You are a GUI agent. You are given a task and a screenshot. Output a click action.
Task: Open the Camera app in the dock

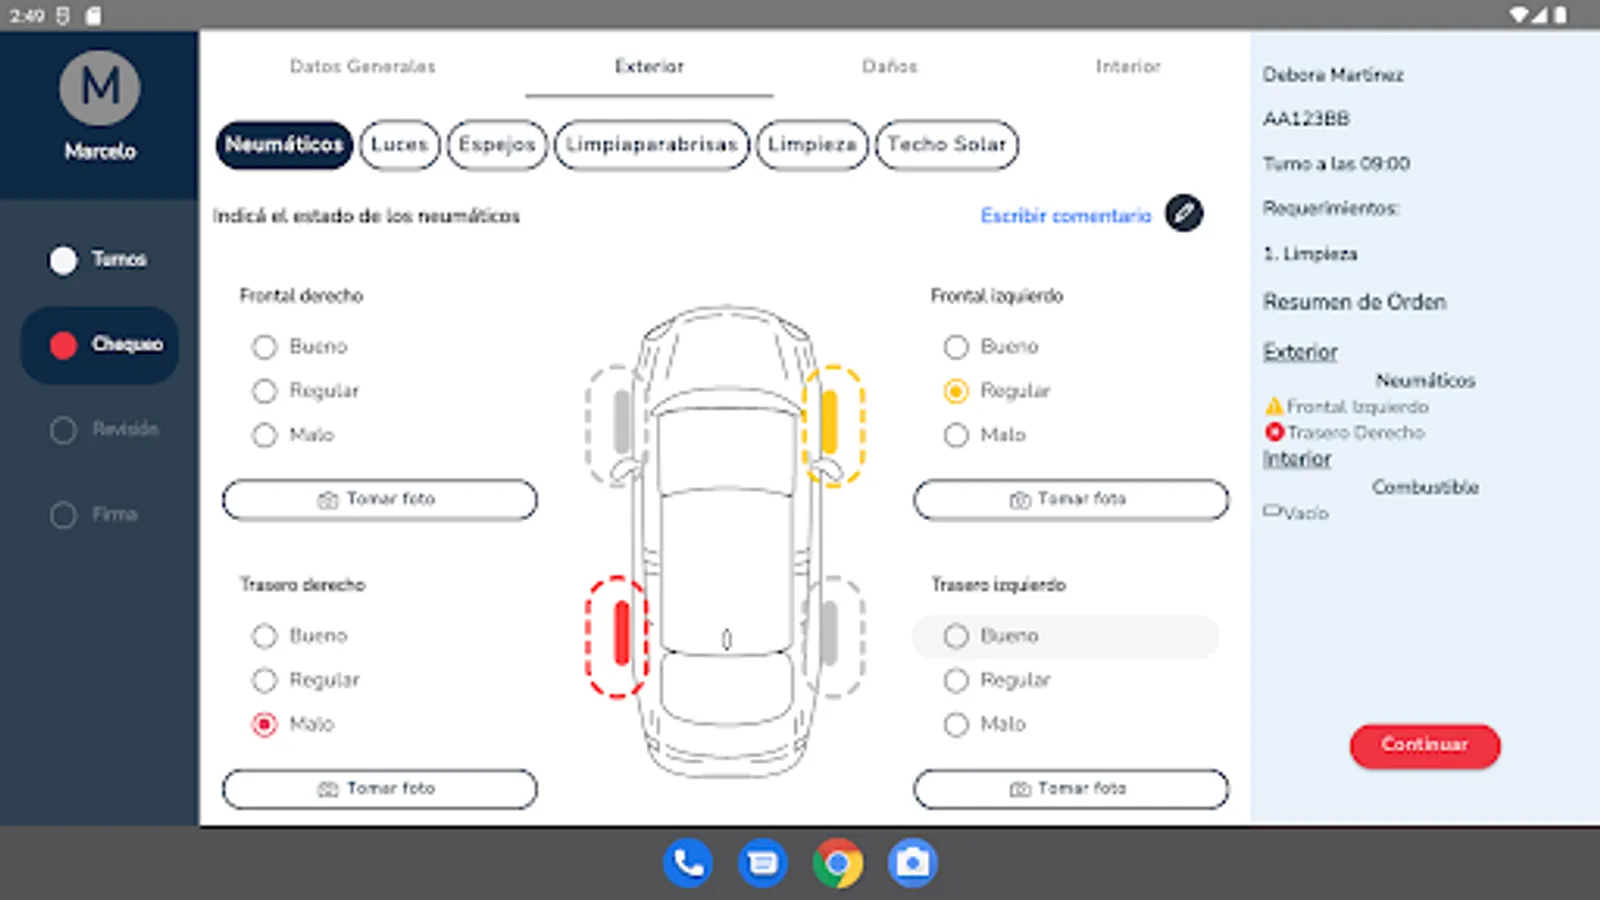(912, 862)
